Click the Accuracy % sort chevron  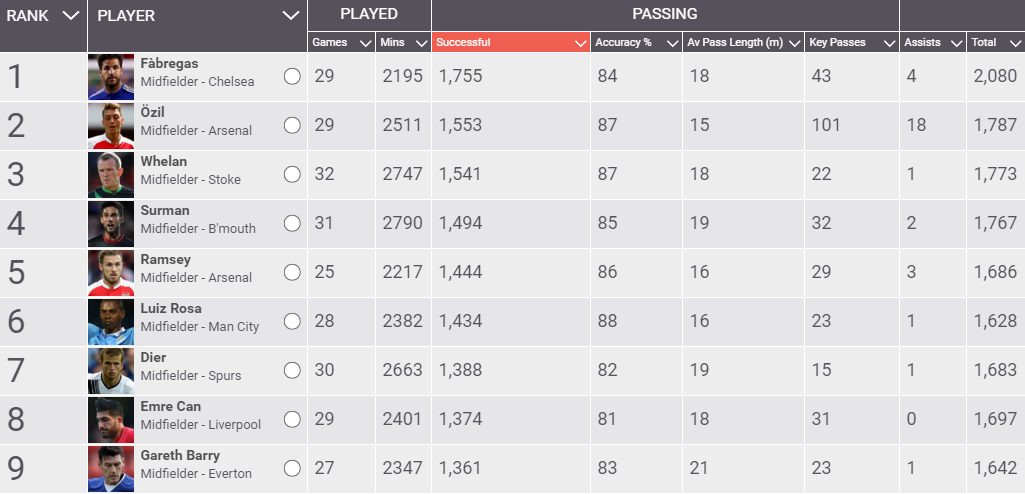click(x=673, y=43)
